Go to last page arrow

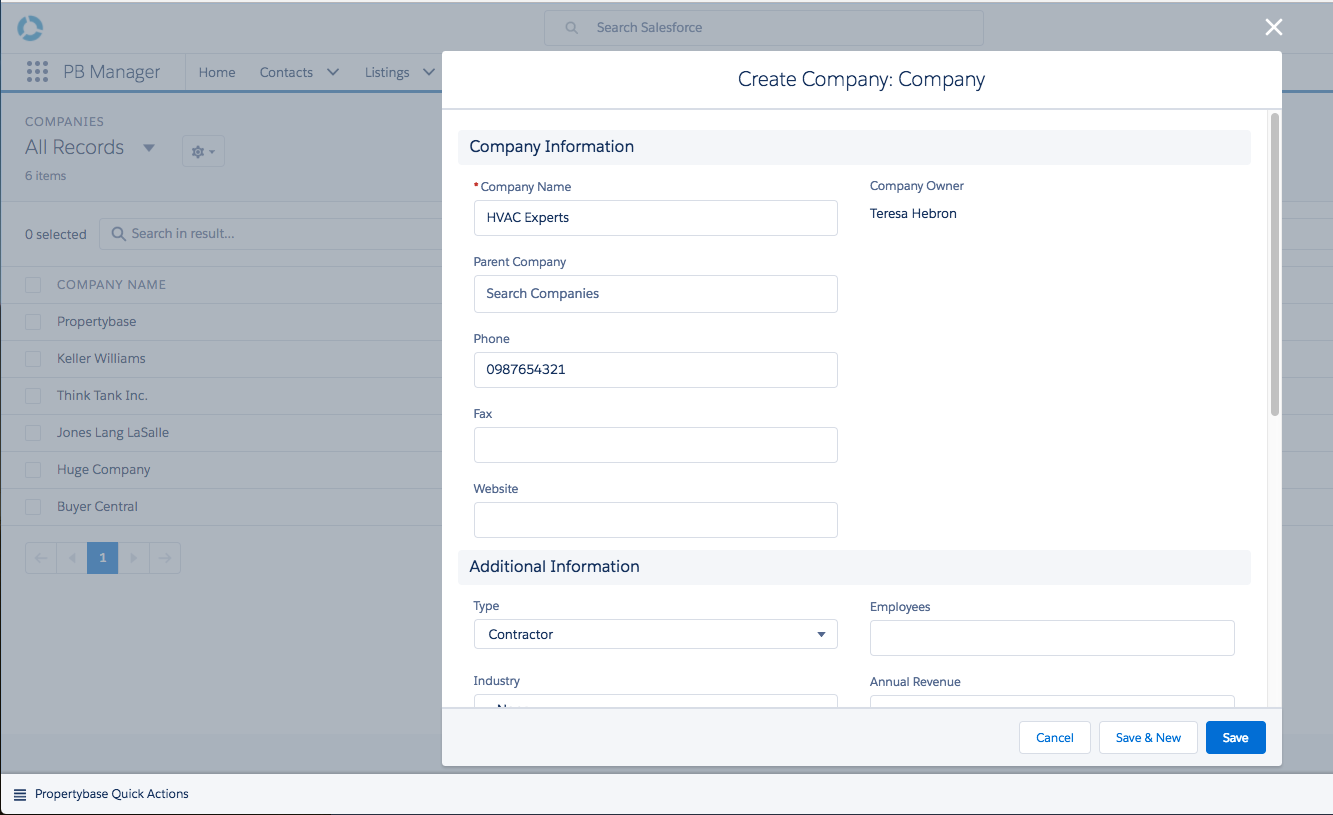pos(165,558)
